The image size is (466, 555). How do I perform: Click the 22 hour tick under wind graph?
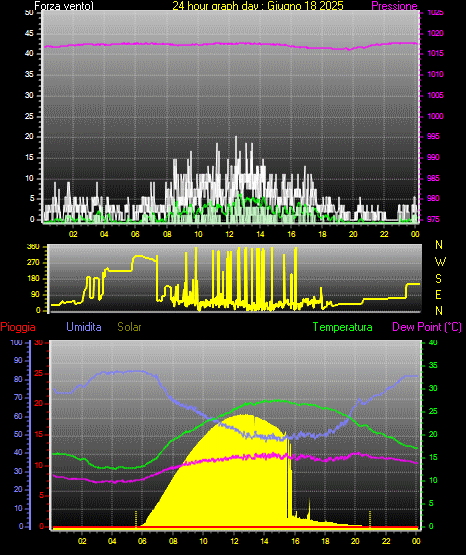click(x=384, y=234)
